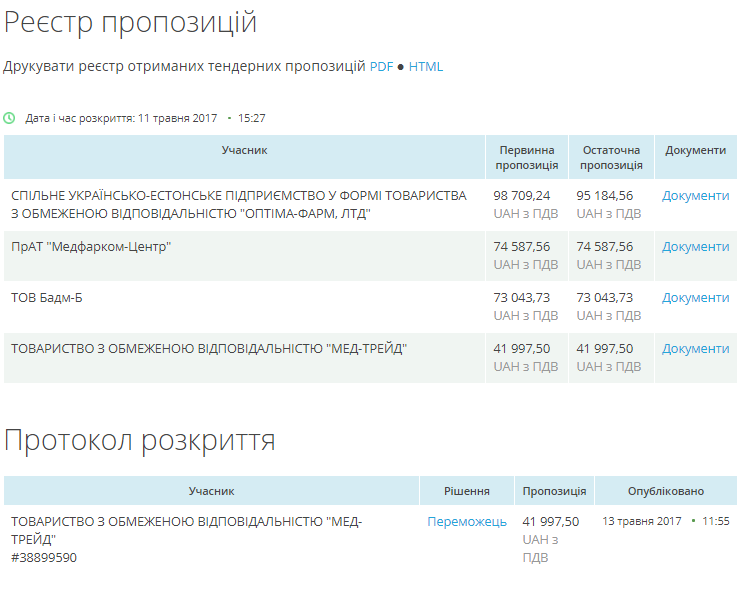Click the Остаточна пропозиція column header
Viewport: 743px width, 589px height.
611,157
